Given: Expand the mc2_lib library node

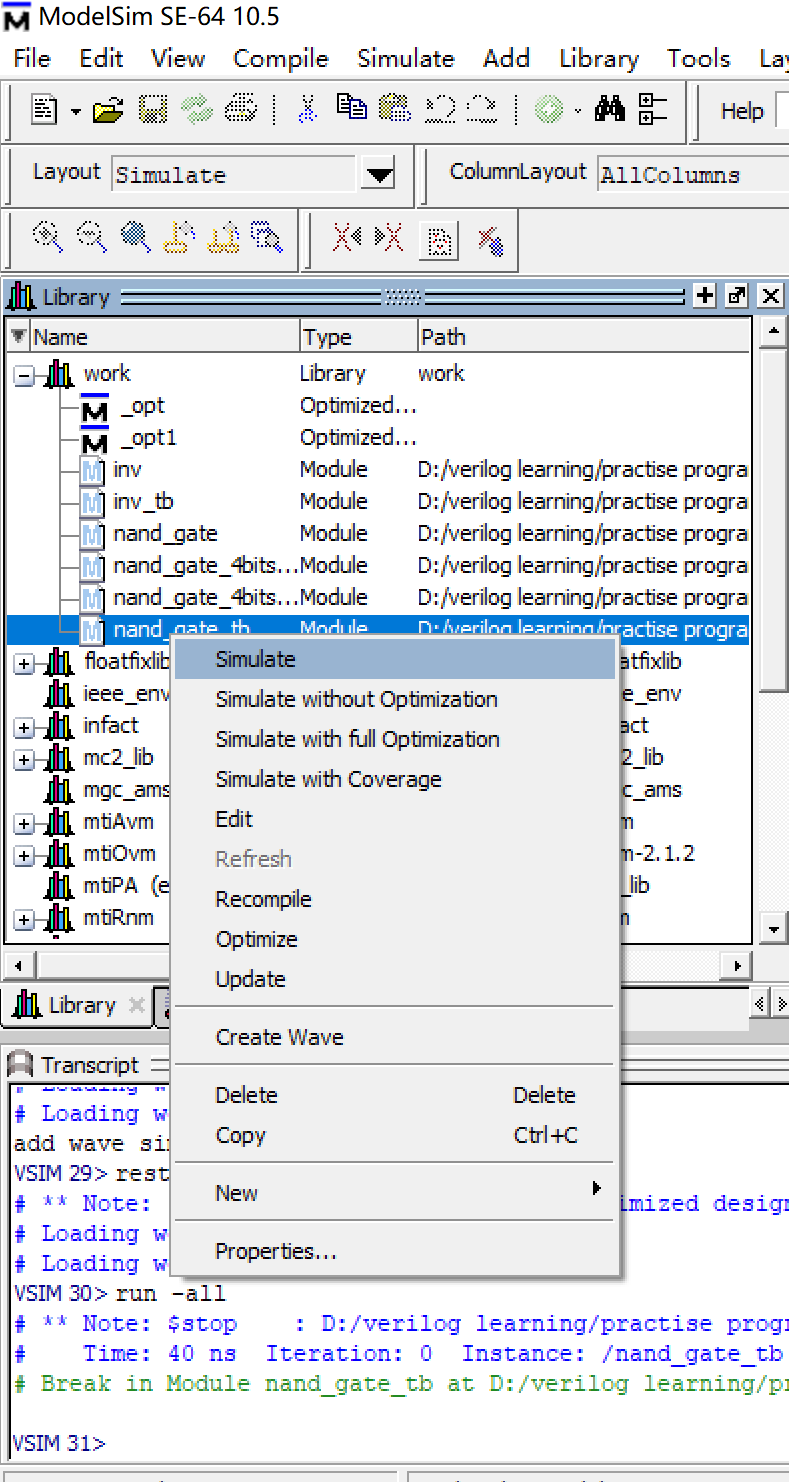Looking at the screenshot, I should 25,759.
